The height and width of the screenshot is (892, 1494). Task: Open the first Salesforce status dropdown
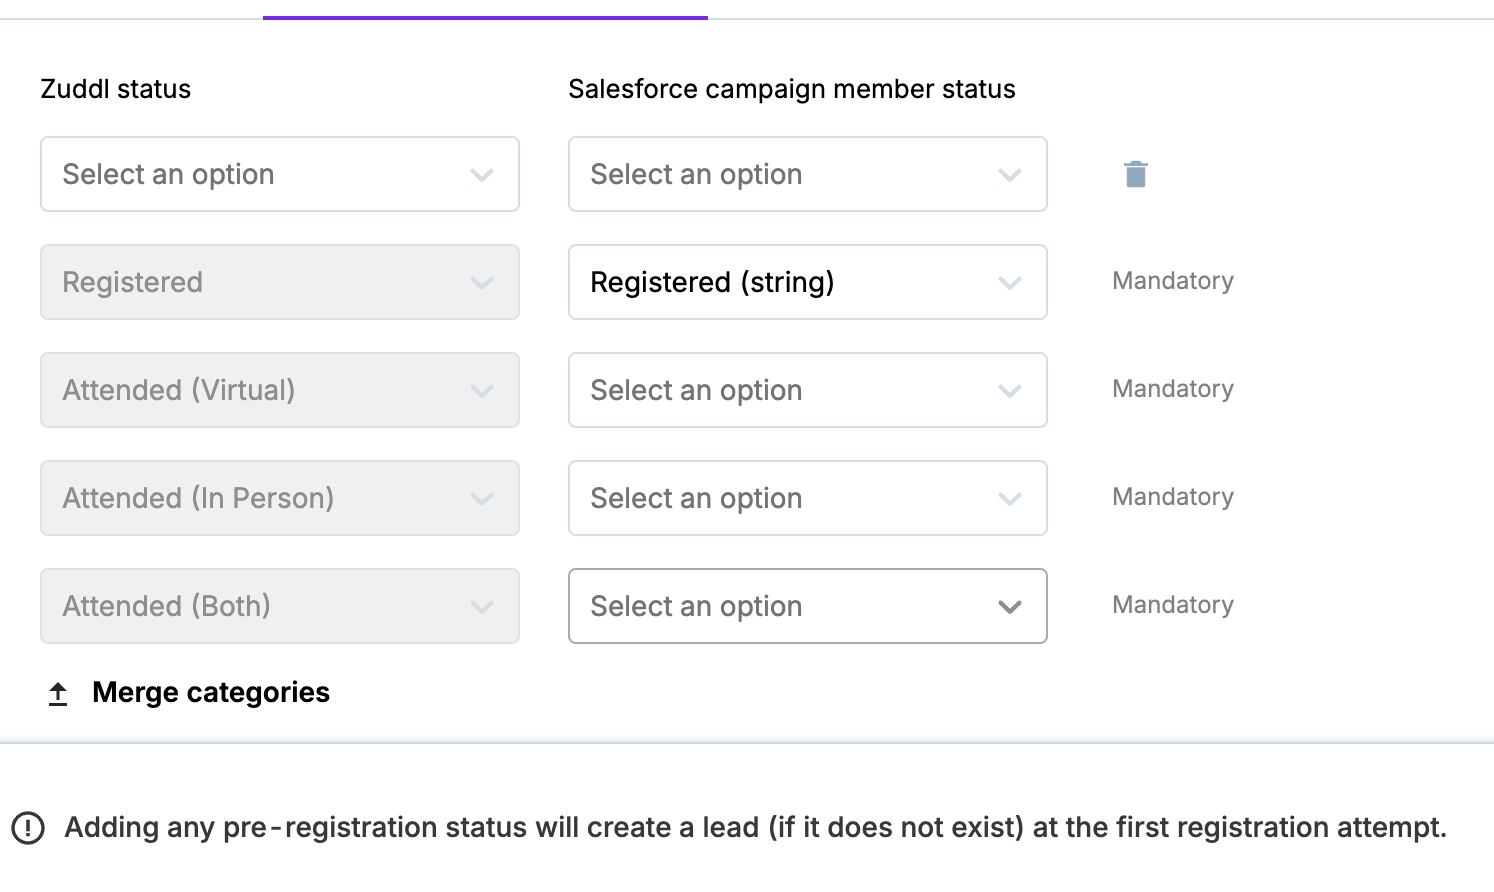point(807,174)
